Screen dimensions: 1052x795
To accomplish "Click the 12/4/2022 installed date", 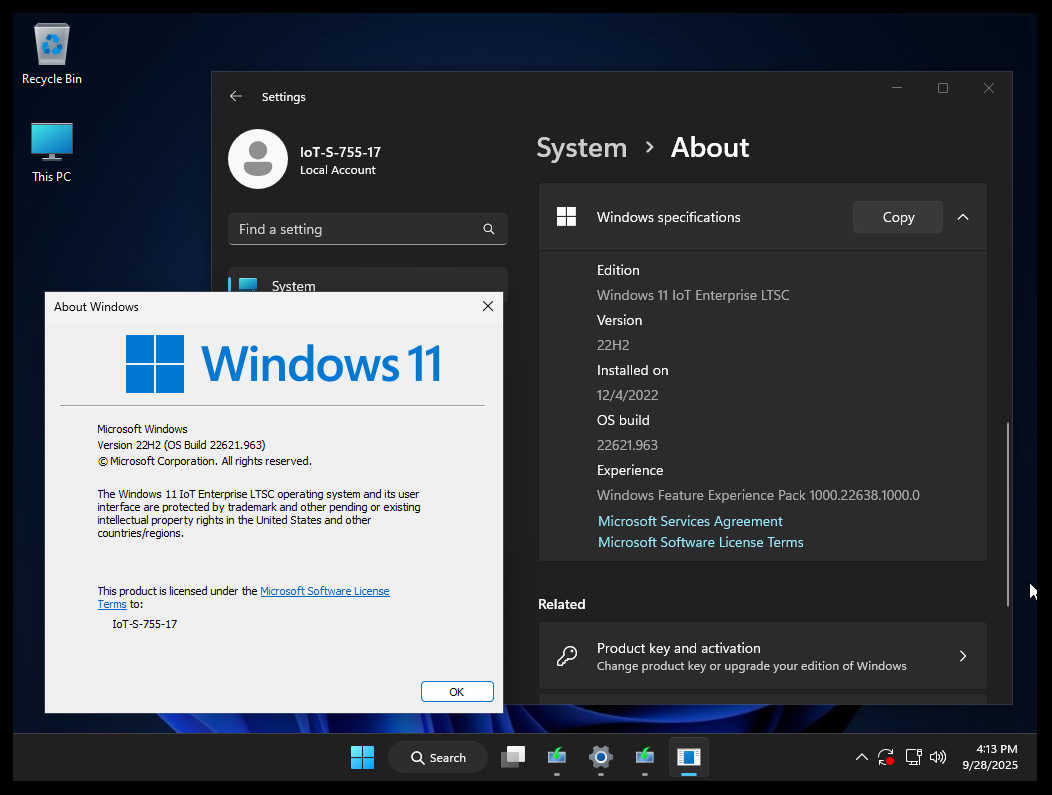I will pos(627,395).
